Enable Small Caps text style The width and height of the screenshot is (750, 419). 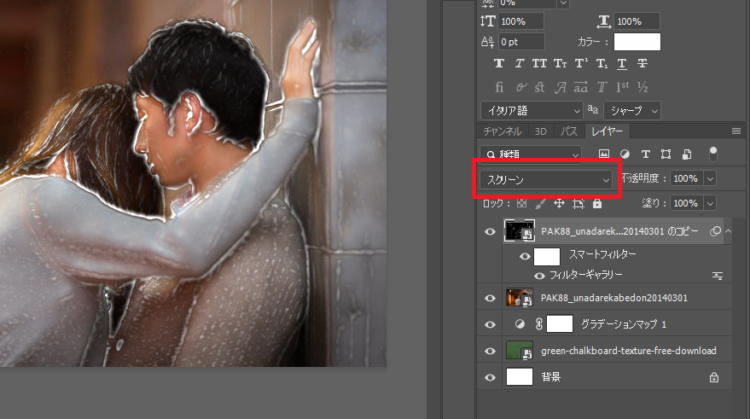560,64
